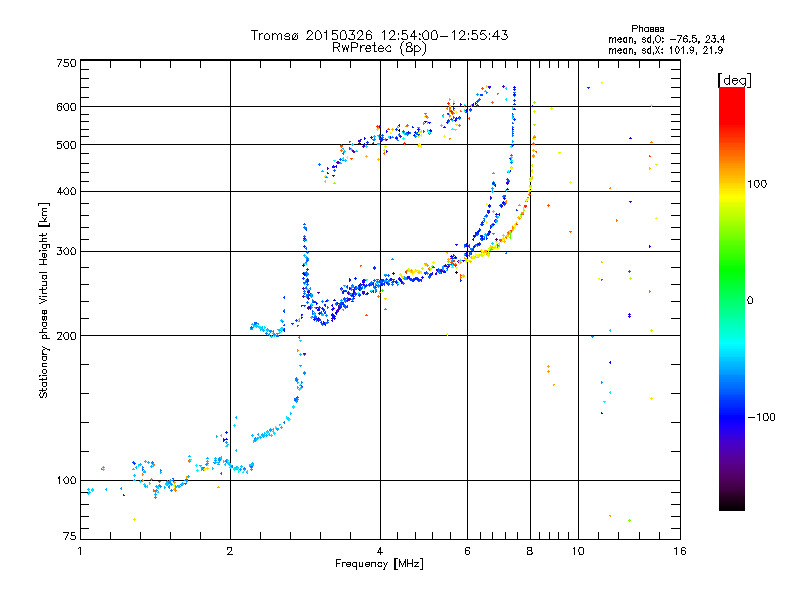The image size is (800, 600).
Task: Click y-axis tick label '100'
Action: tap(66, 480)
